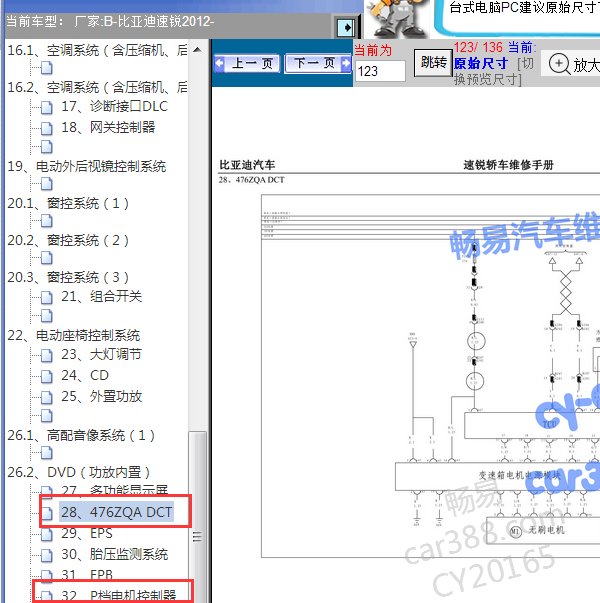Click page icon under 26.1、高配音像系统
This screenshot has height=603, width=600.
coord(47,453)
